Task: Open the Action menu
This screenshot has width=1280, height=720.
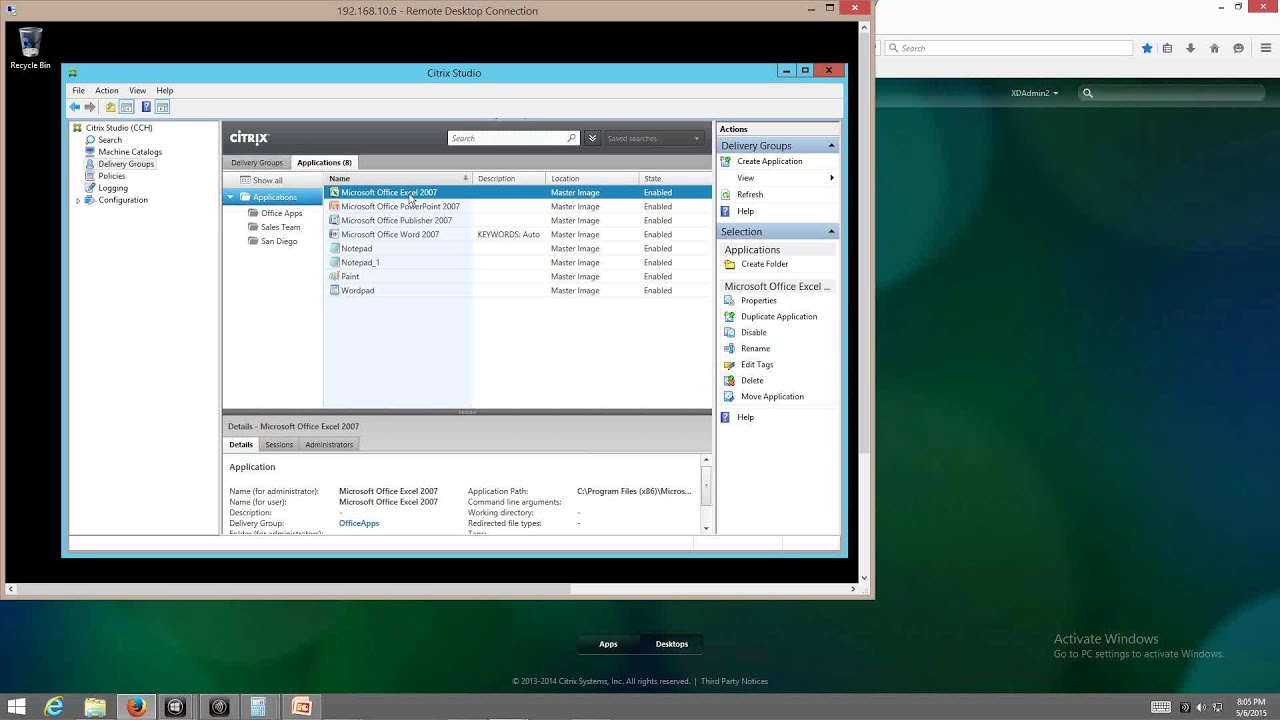Action: (x=106, y=91)
